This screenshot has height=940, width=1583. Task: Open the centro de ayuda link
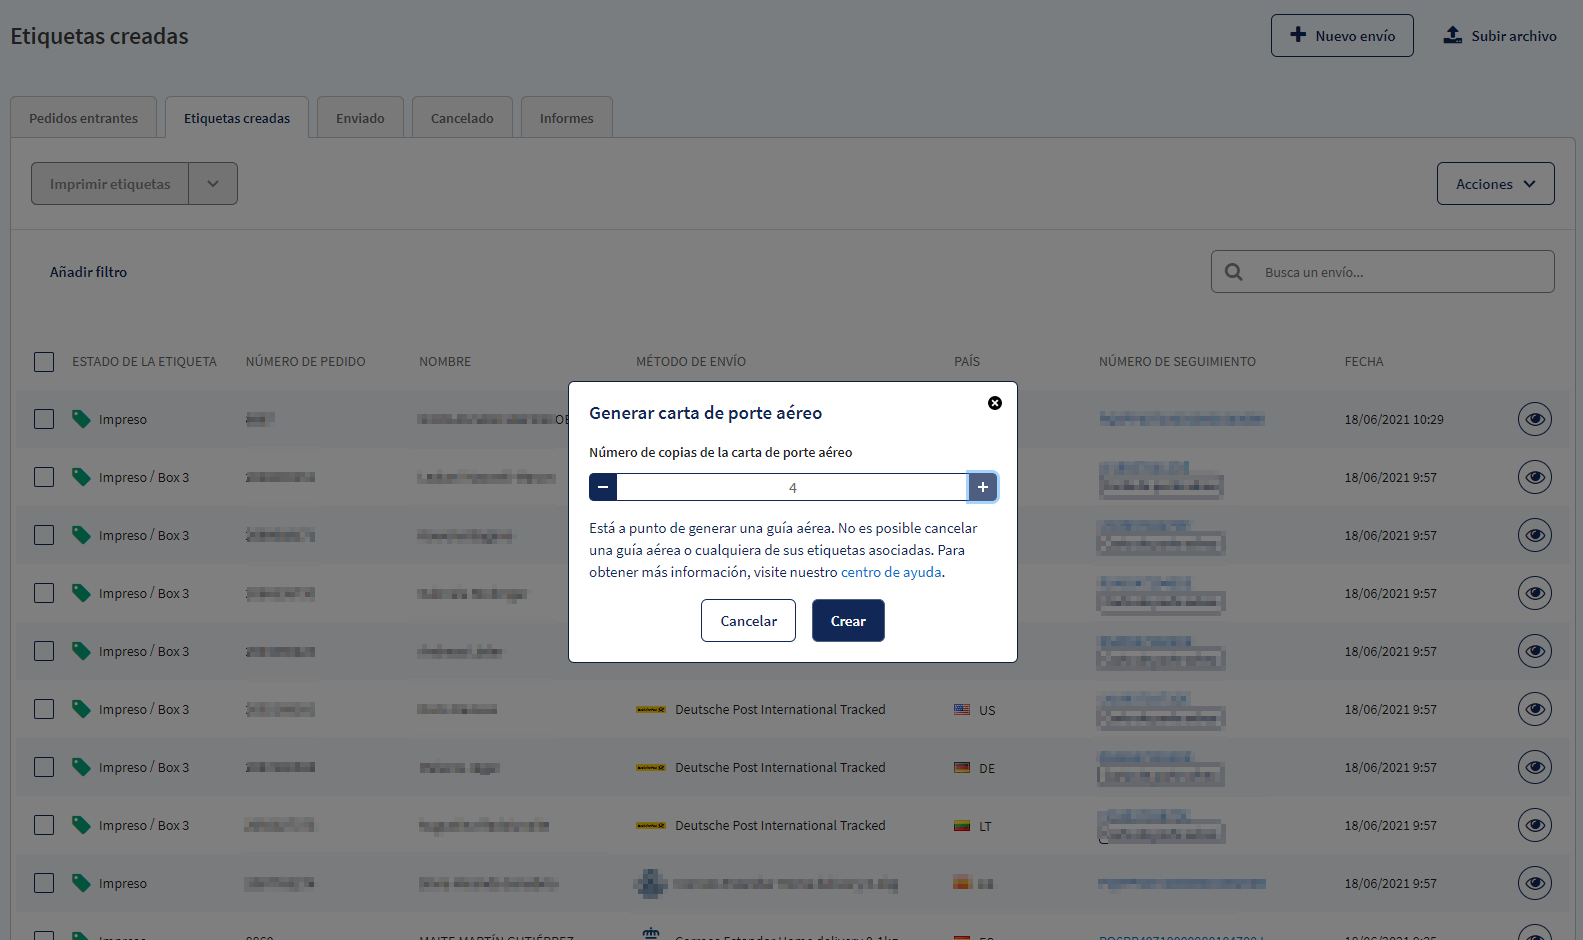tap(891, 572)
